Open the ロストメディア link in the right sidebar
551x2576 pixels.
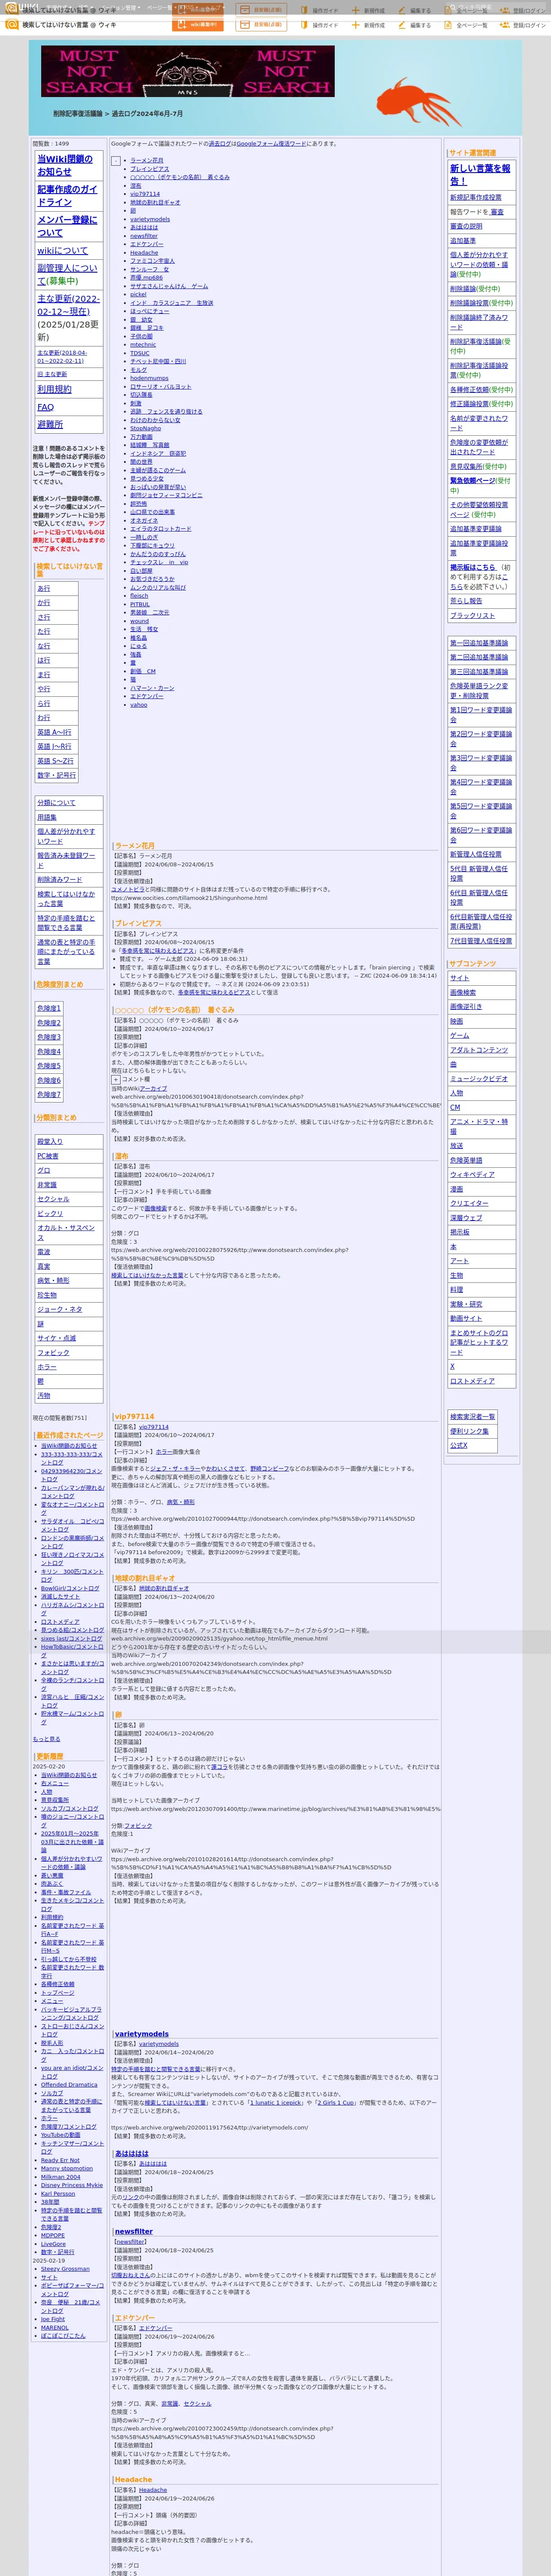(472, 1381)
